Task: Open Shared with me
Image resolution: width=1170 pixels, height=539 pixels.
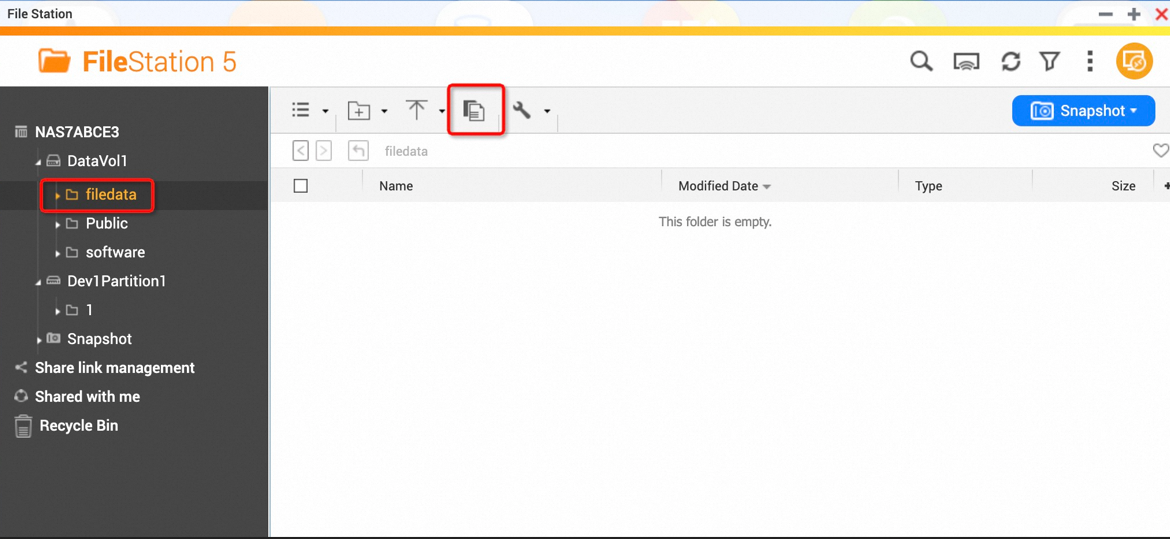Action: [87, 396]
